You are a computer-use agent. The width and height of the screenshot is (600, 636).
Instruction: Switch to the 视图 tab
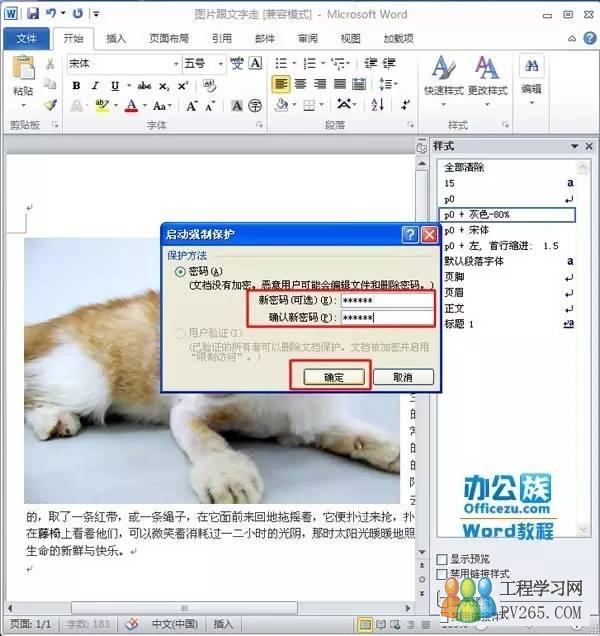[351, 39]
